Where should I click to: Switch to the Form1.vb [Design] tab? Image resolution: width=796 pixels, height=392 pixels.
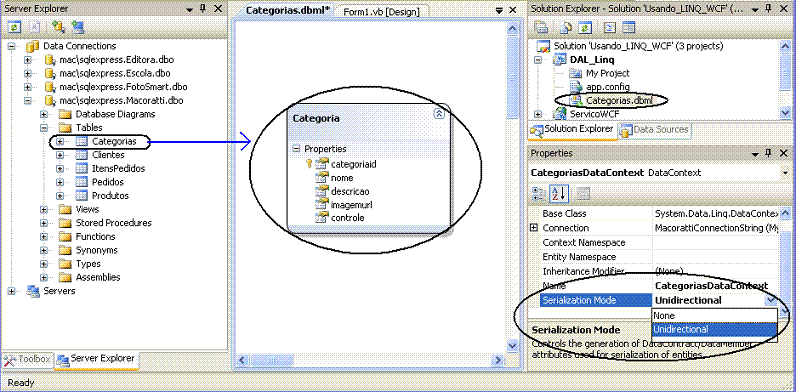pyautogui.click(x=382, y=12)
